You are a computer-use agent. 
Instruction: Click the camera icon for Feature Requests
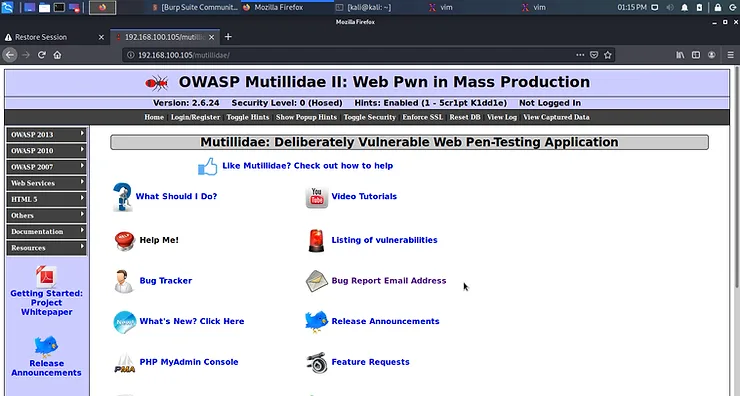pos(316,362)
